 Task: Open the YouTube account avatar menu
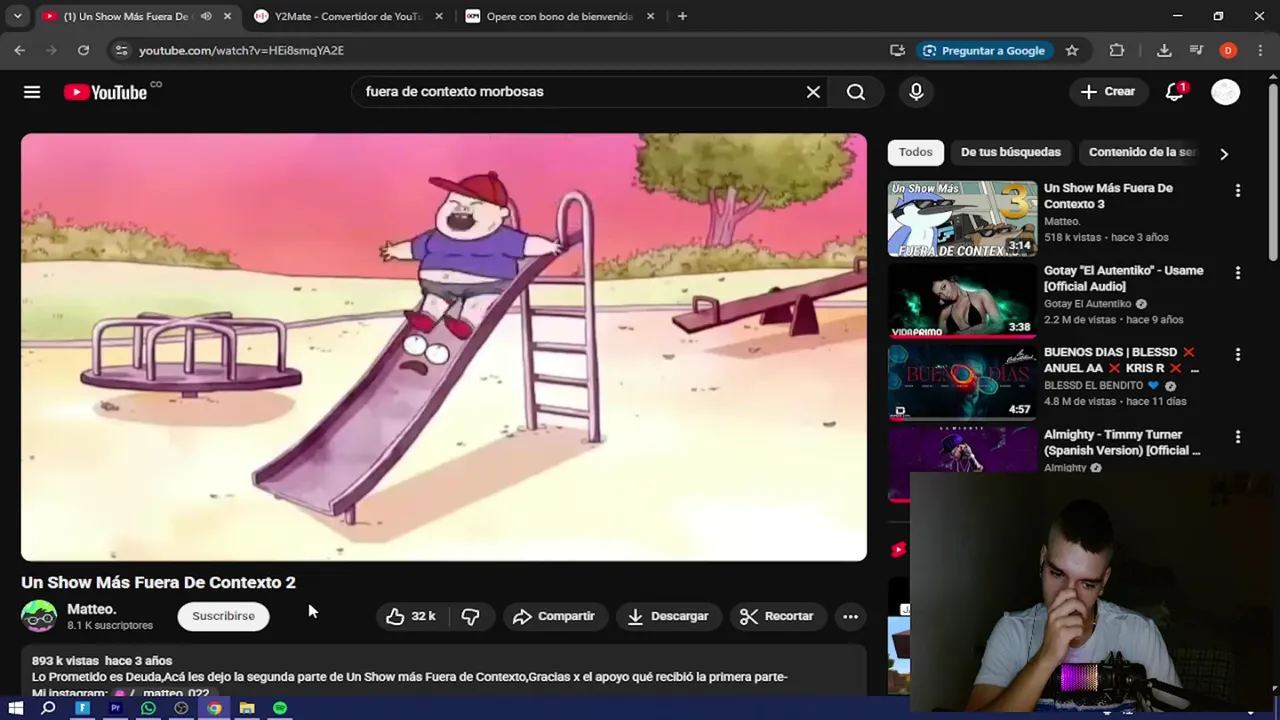(x=1225, y=92)
